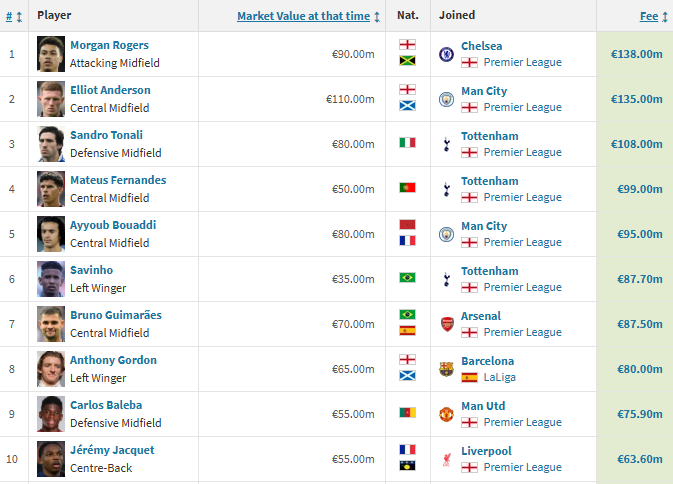Open Tottenham link in Savinho row

pos(490,271)
